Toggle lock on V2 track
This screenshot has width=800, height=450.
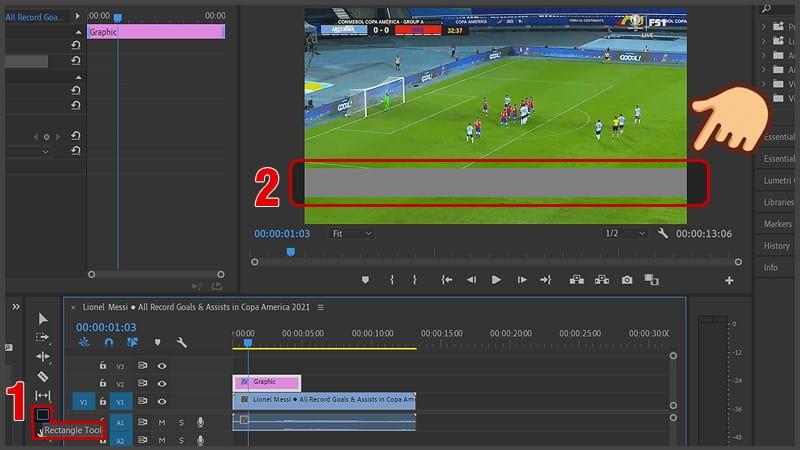(x=103, y=383)
